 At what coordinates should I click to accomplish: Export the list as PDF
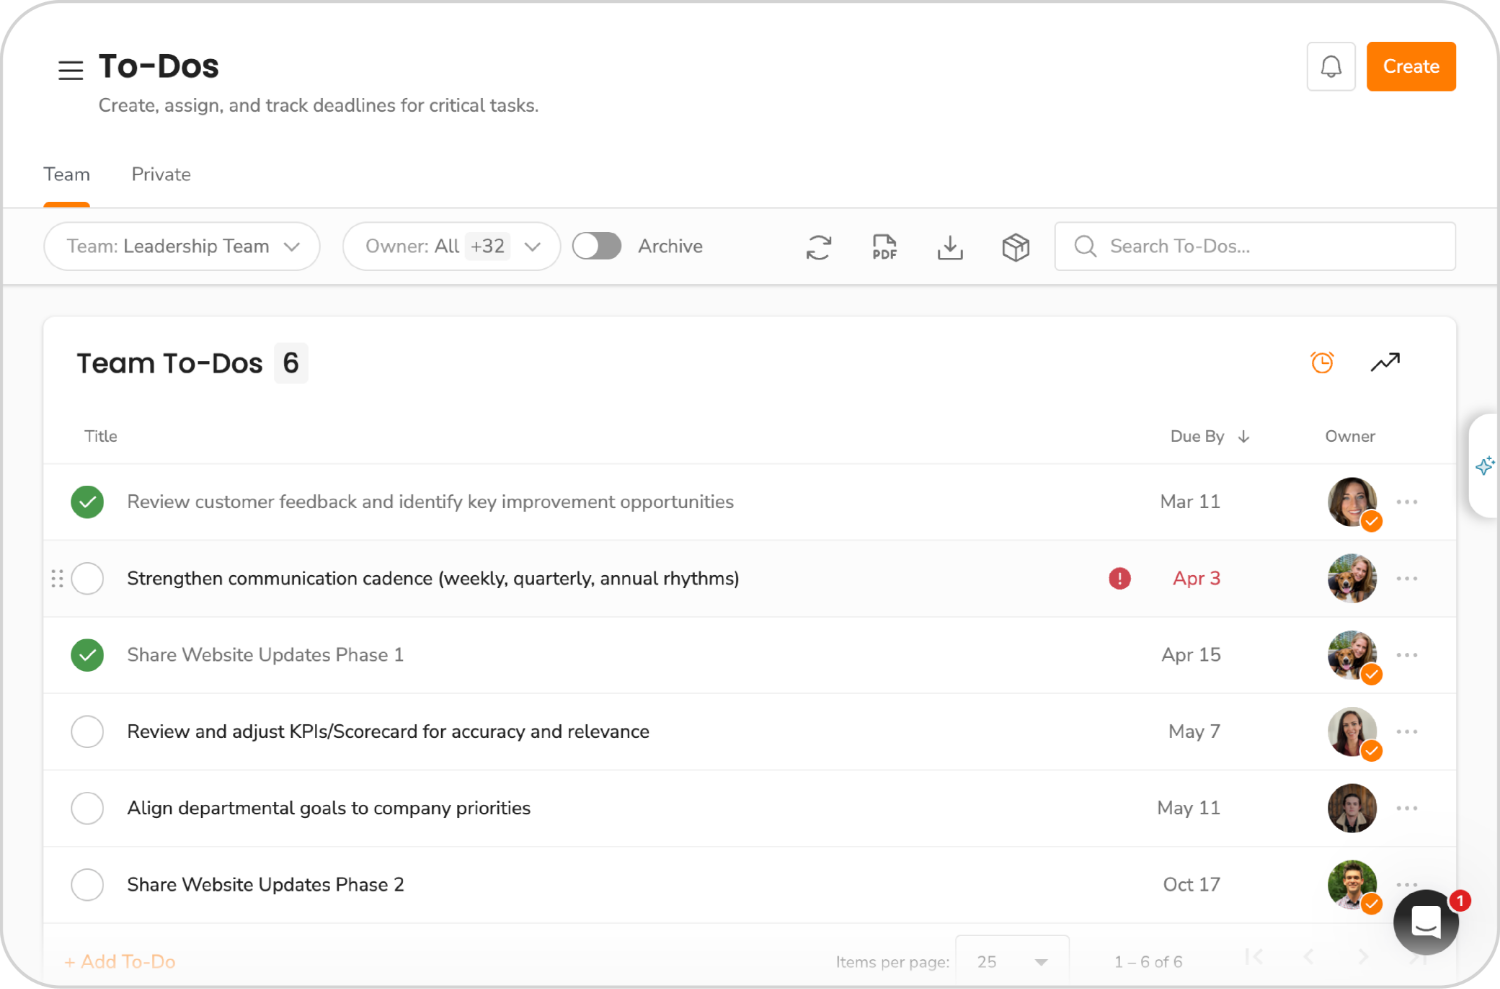[884, 246]
